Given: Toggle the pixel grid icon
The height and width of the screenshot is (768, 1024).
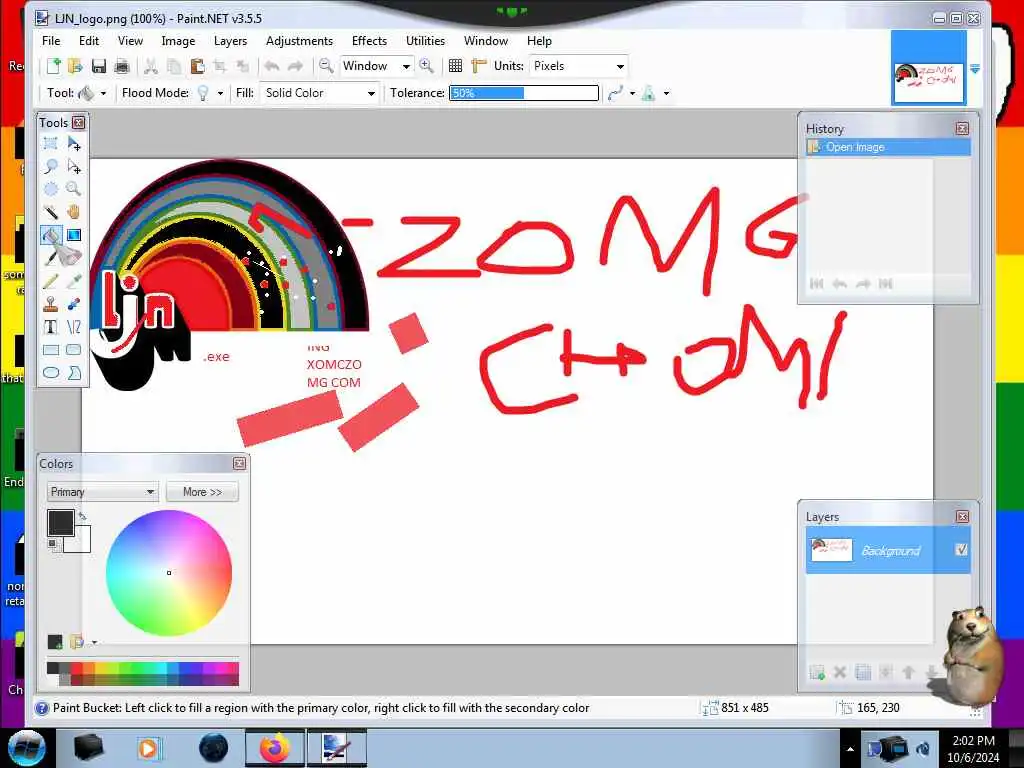Looking at the screenshot, I should pos(456,66).
